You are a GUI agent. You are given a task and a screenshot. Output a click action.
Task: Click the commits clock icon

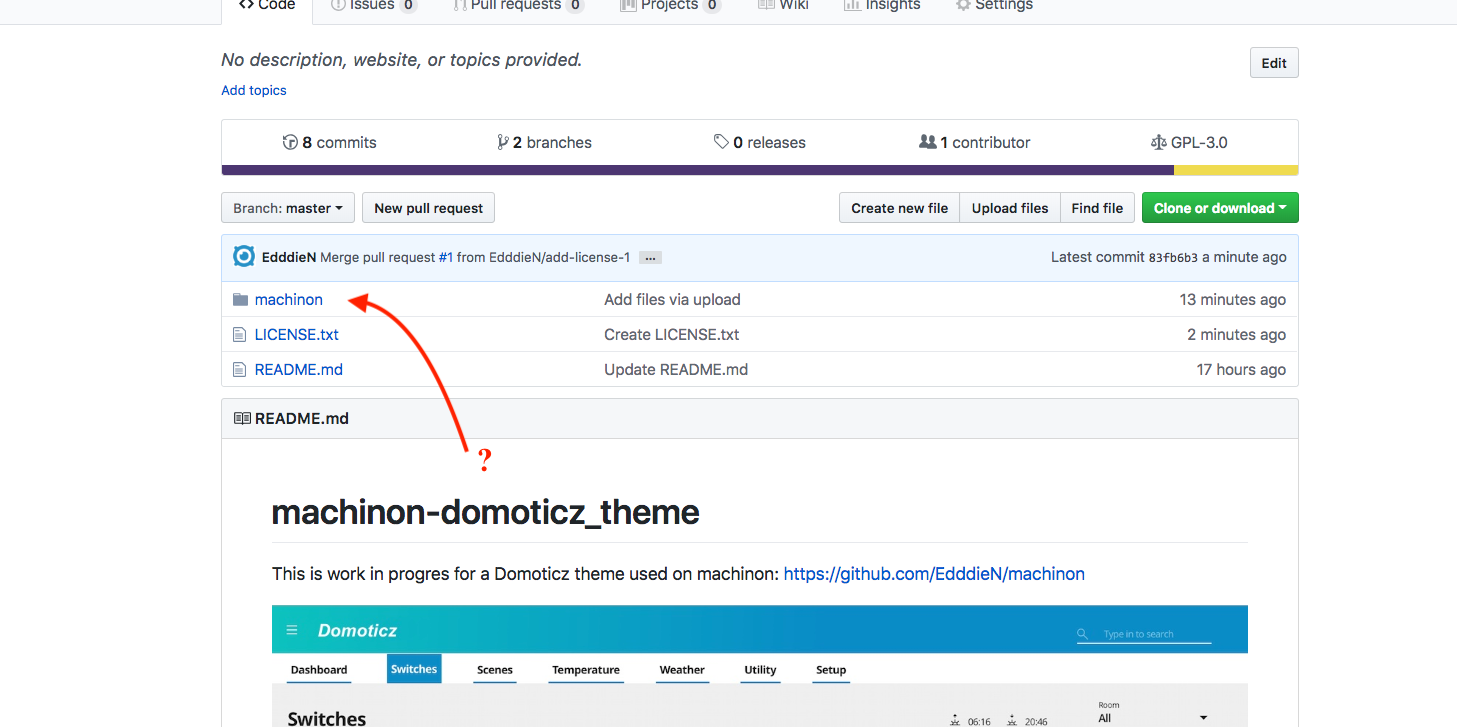tap(291, 142)
